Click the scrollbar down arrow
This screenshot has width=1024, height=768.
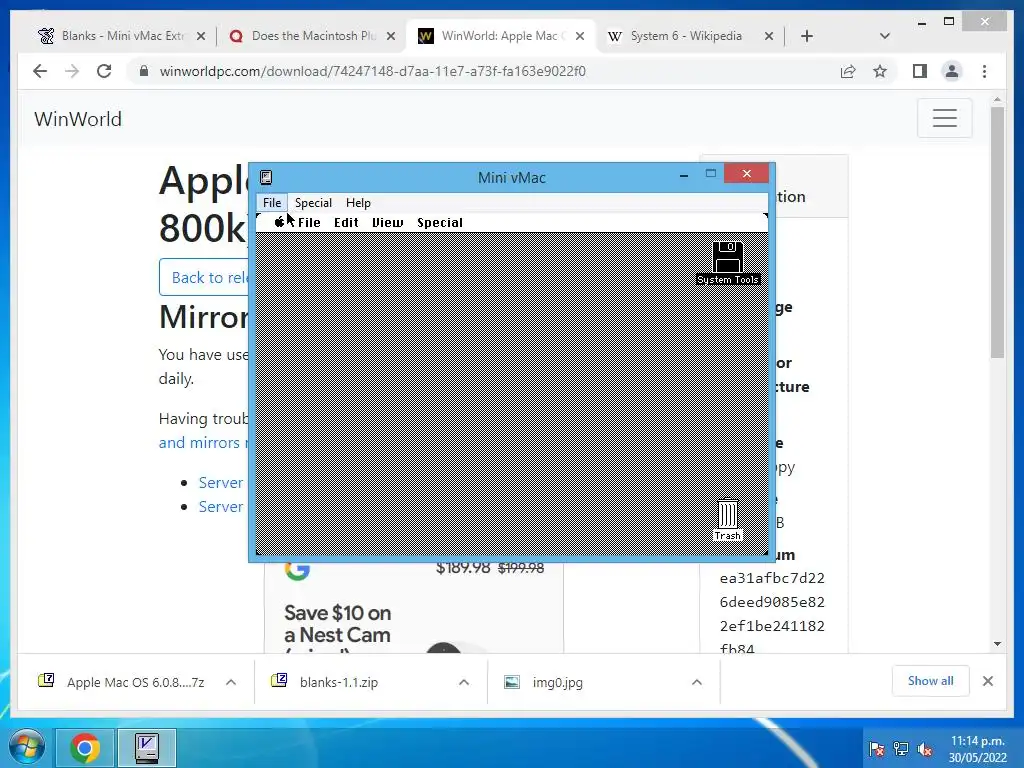pyautogui.click(x=997, y=644)
